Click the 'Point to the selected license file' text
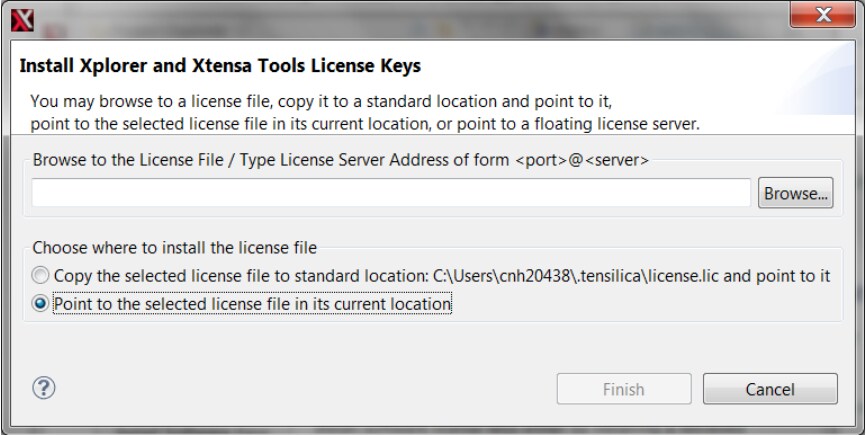 point(252,303)
